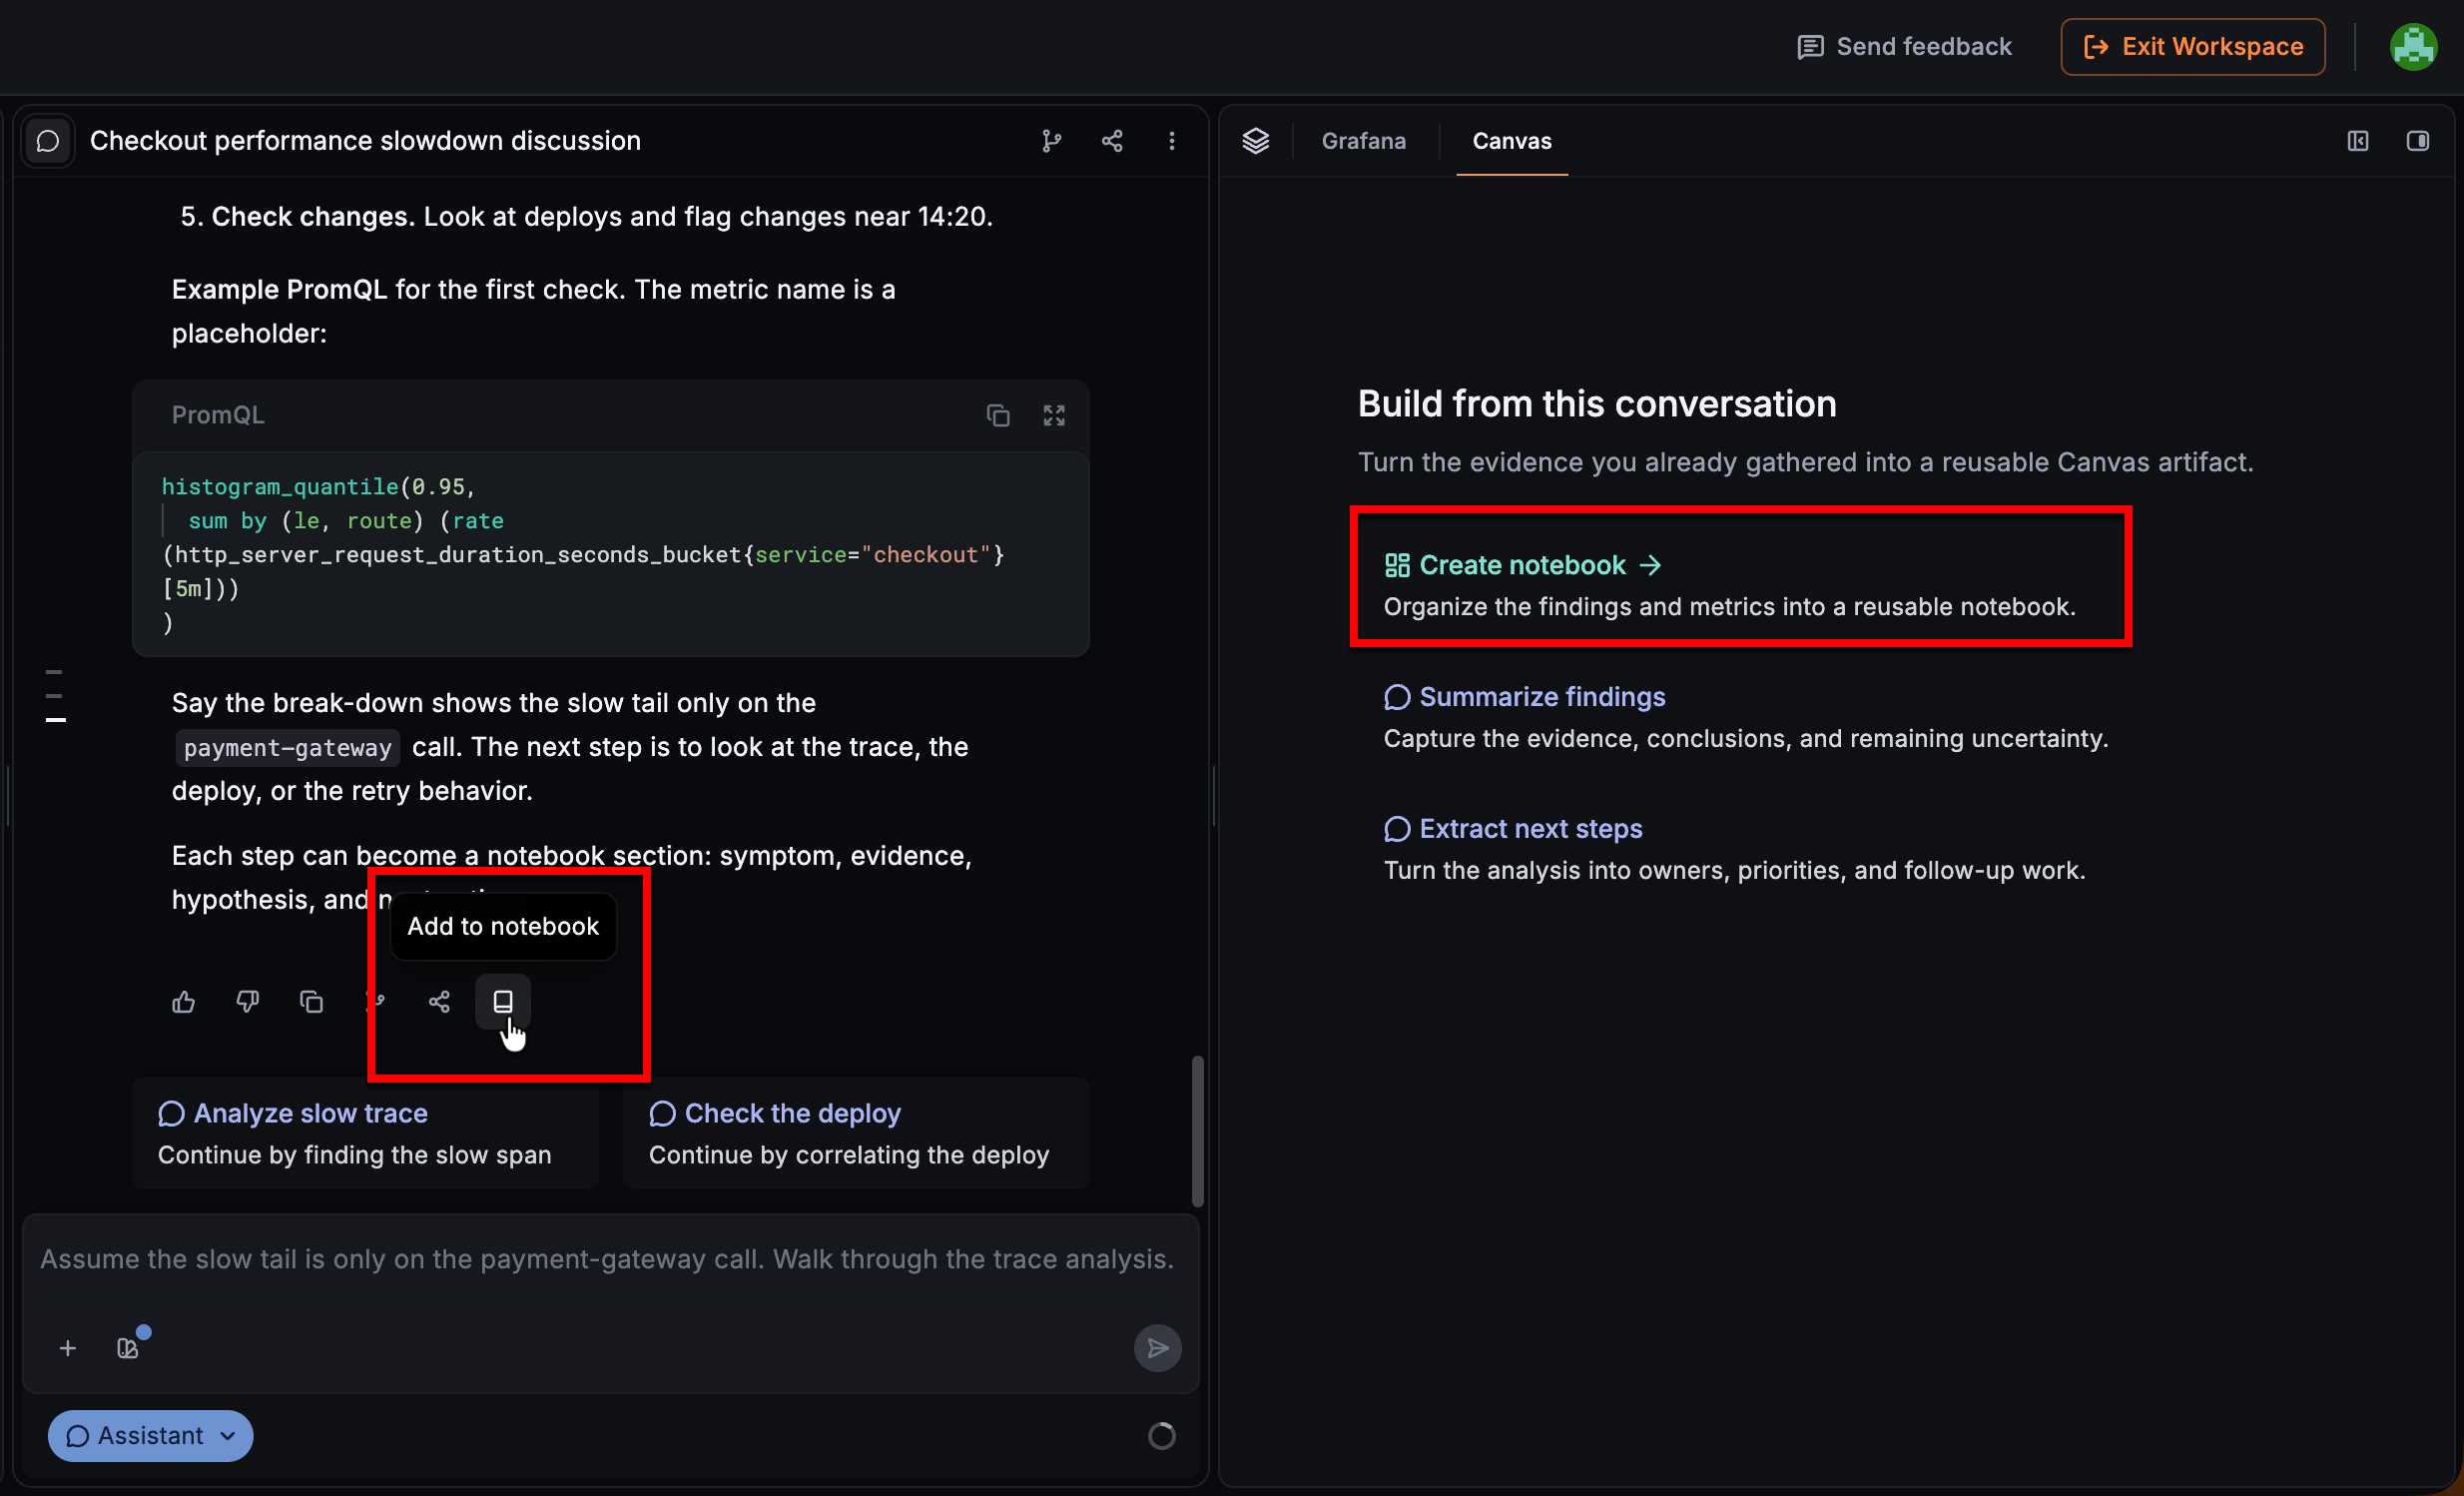Share conversation using header share icon
This screenshot has width=2464, height=1496.
coord(1112,141)
